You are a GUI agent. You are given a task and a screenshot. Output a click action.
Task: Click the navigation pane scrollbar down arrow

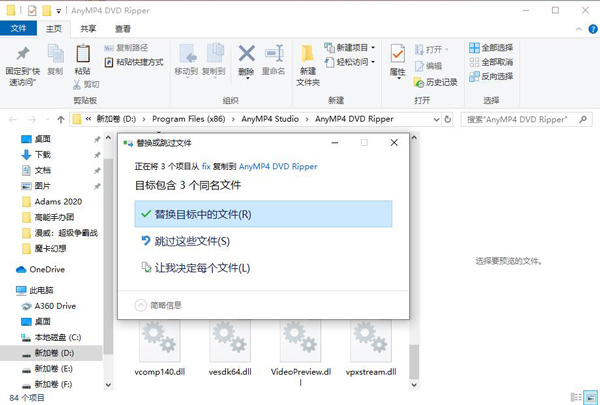coord(108,385)
